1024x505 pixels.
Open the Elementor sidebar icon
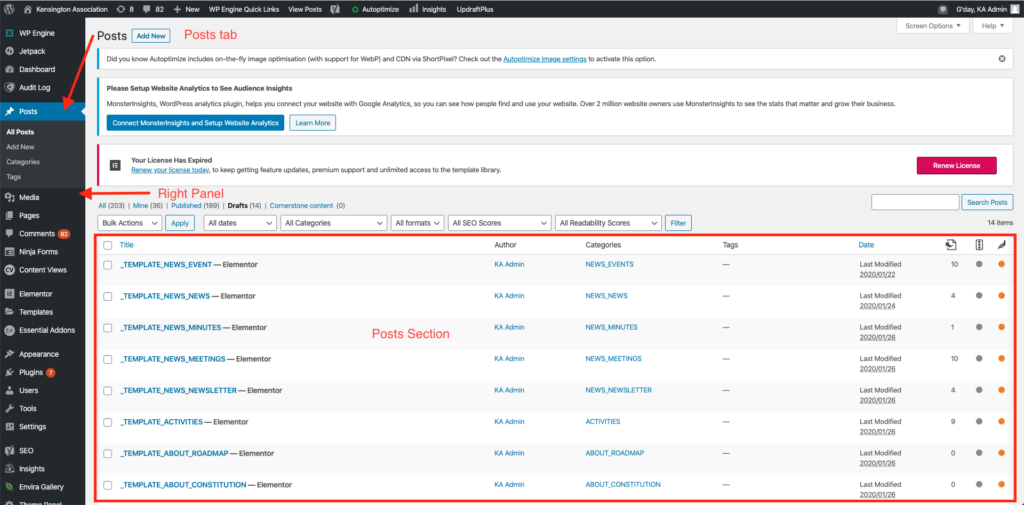[10, 294]
